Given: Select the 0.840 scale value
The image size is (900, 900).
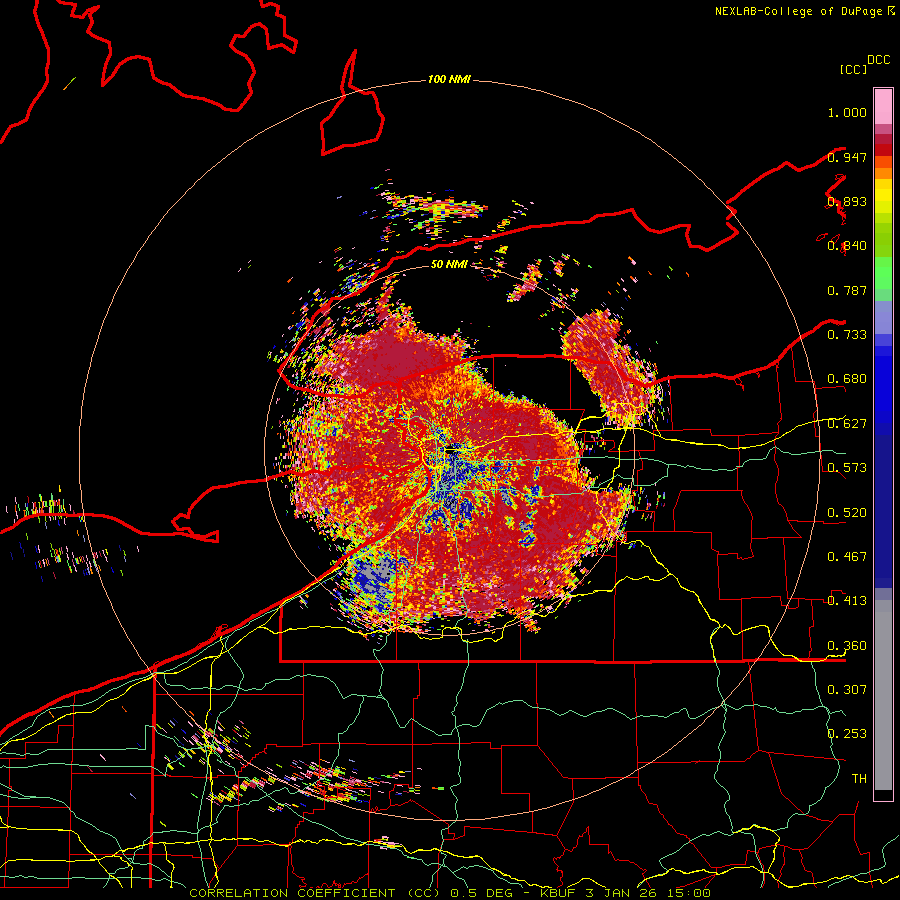Looking at the screenshot, I should tap(847, 246).
